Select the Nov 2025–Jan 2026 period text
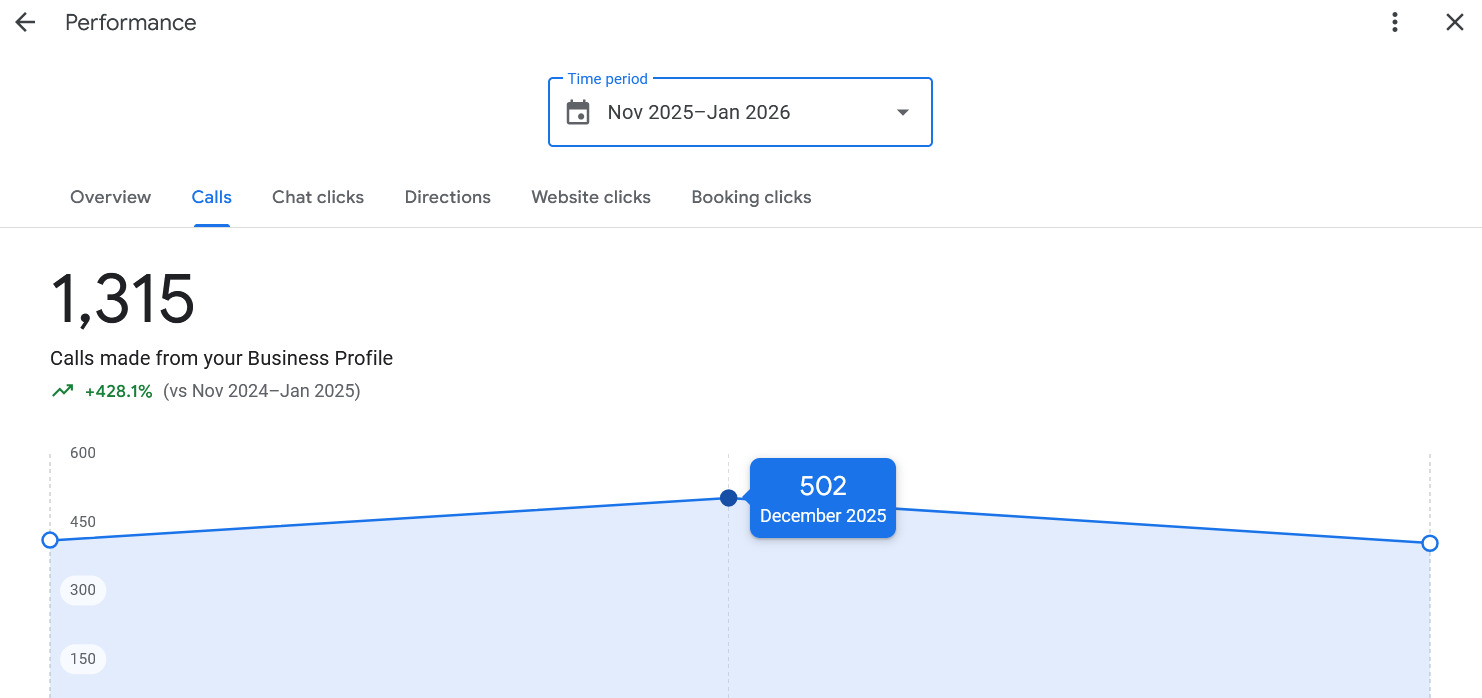Viewport: 1482px width, 698px height. coord(699,112)
